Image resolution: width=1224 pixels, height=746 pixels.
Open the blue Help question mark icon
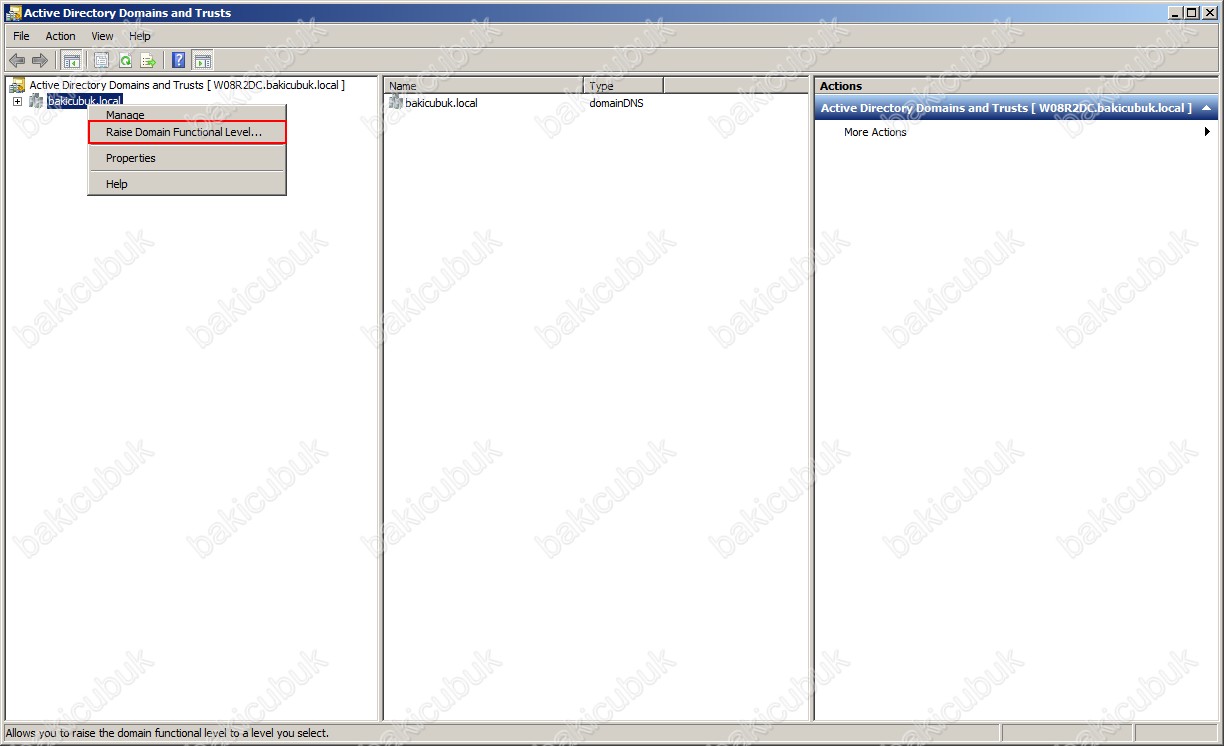tap(178, 60)
